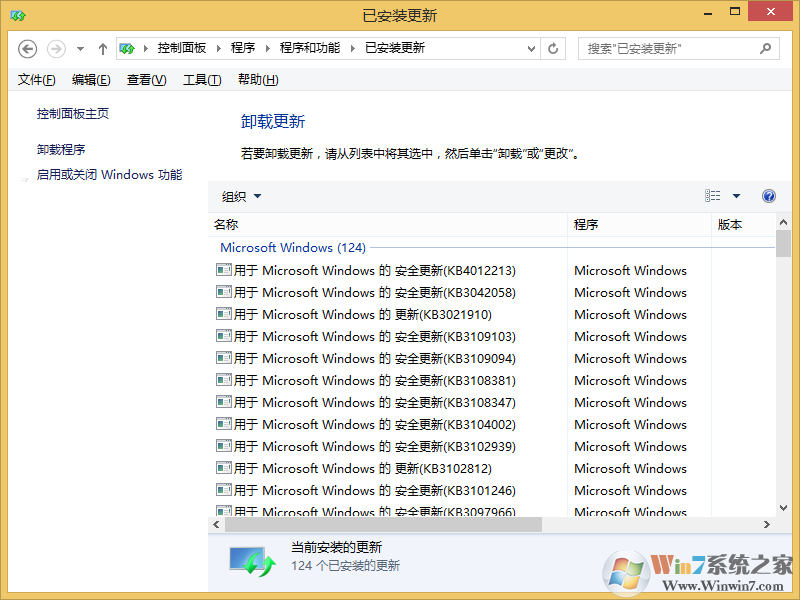Open the address bar history dropdown
800x600 pixels.
coord(532,48)
